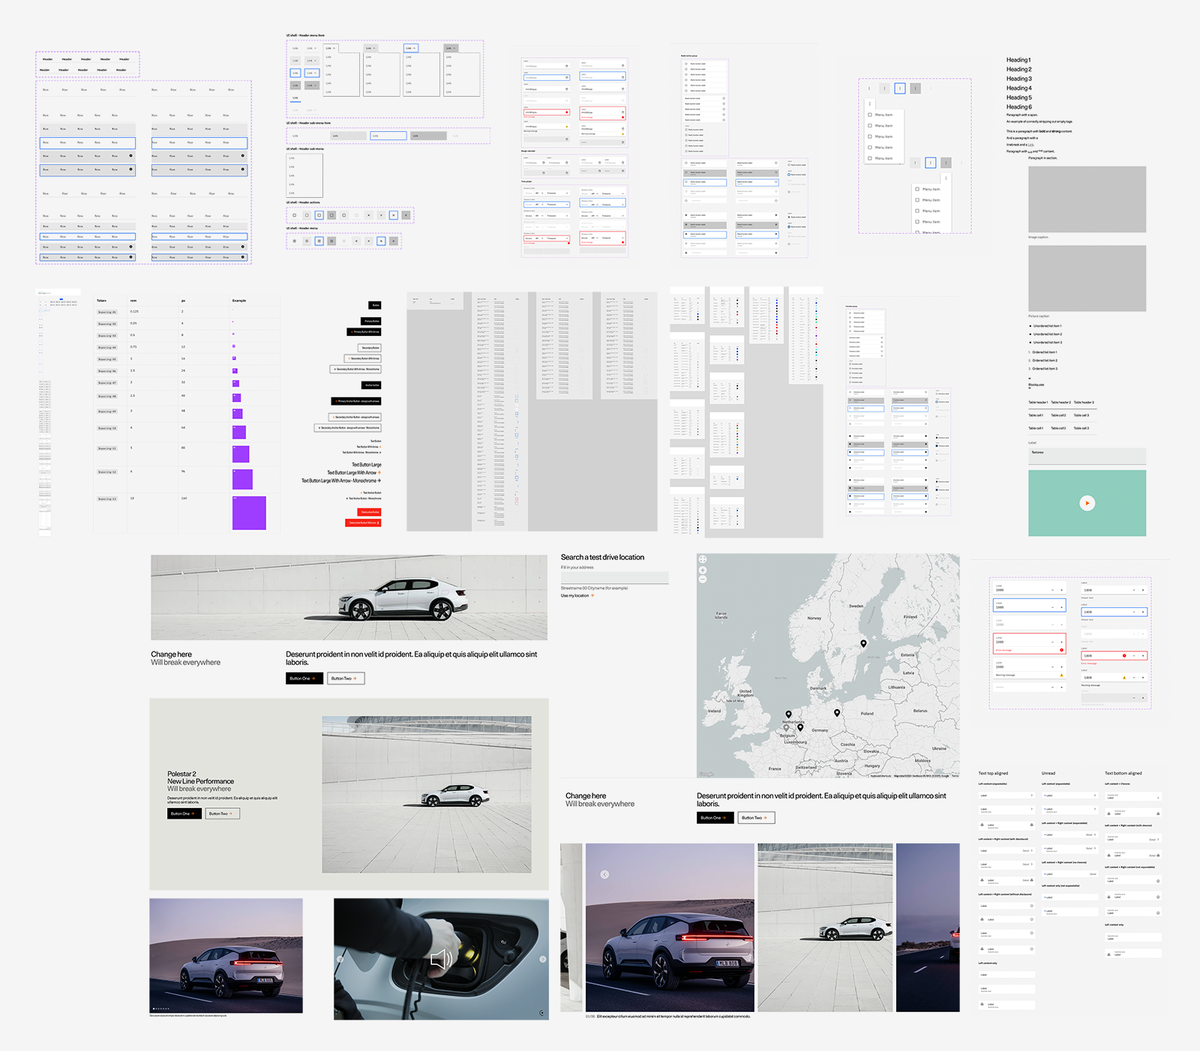Image resolution: width=1200 pixels, height=1051 pixels.
Task: Click the Polestar 2 New Line Performance heading
Action: (201, 777)
